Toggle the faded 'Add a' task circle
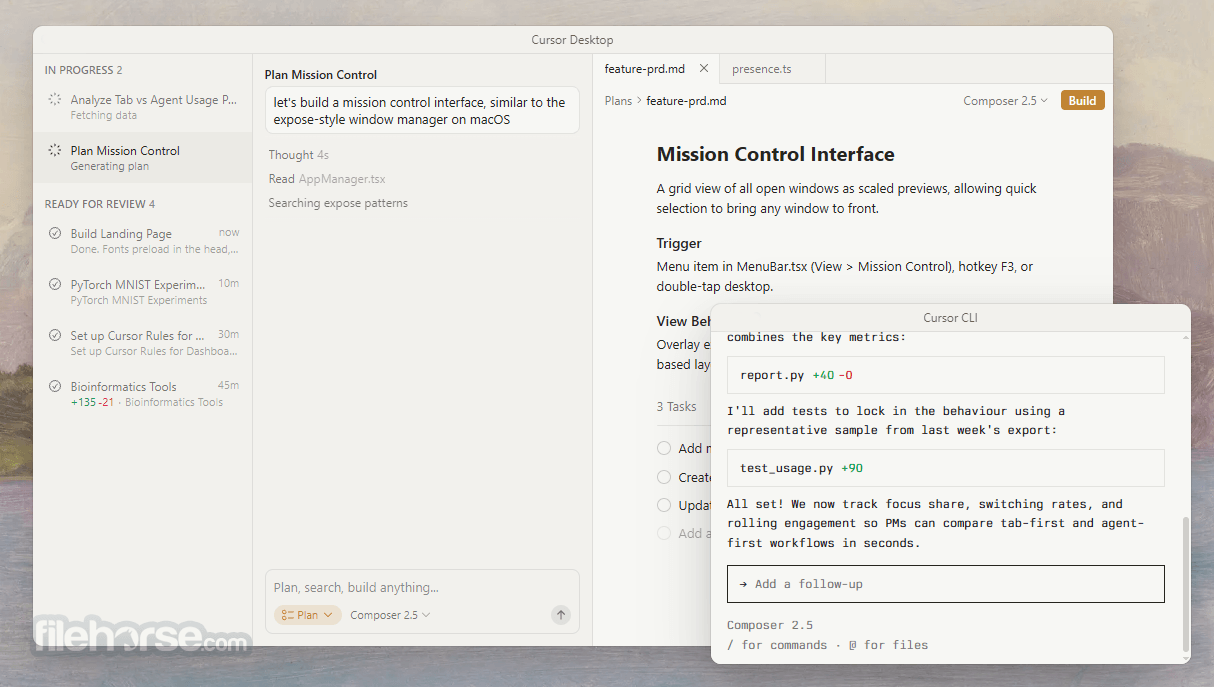 point(664,534)
